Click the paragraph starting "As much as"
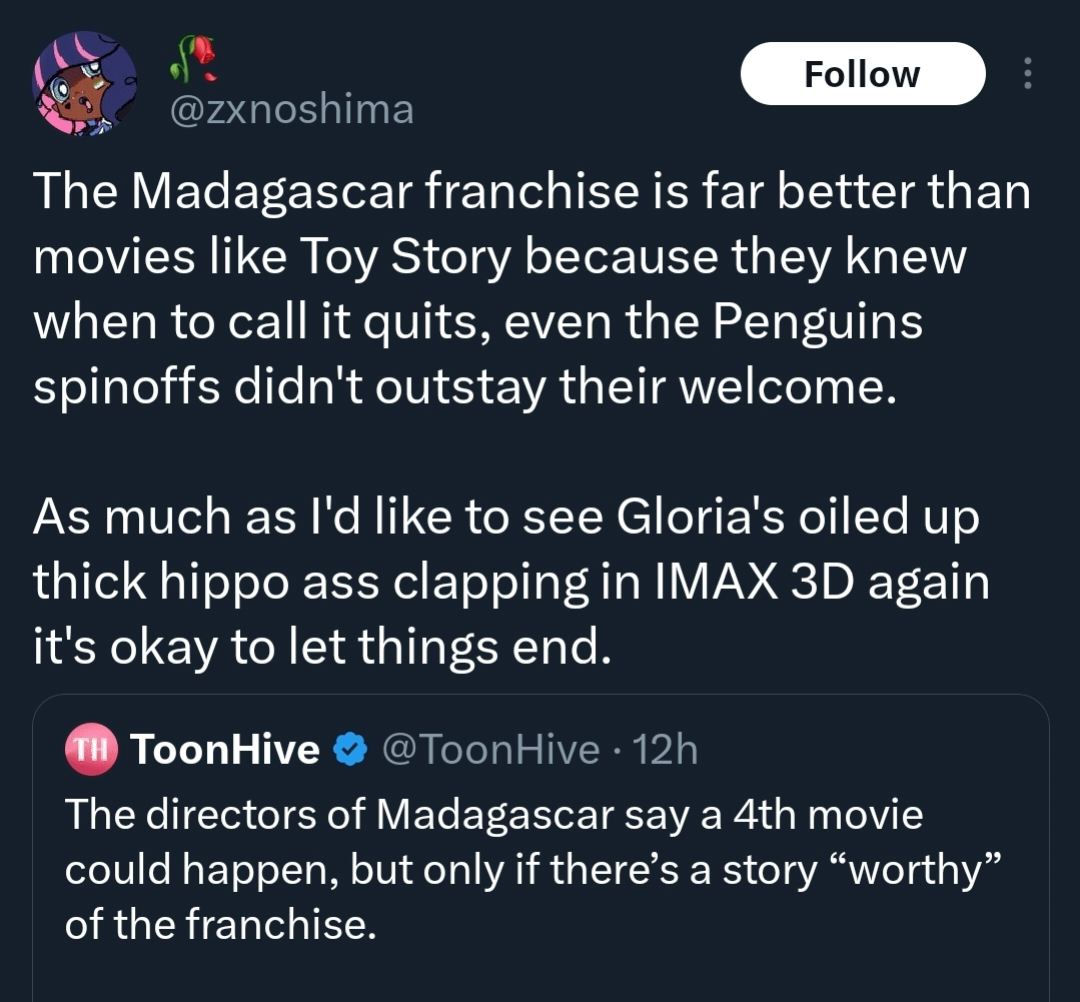1080x1002 pixels. [510, 582]
